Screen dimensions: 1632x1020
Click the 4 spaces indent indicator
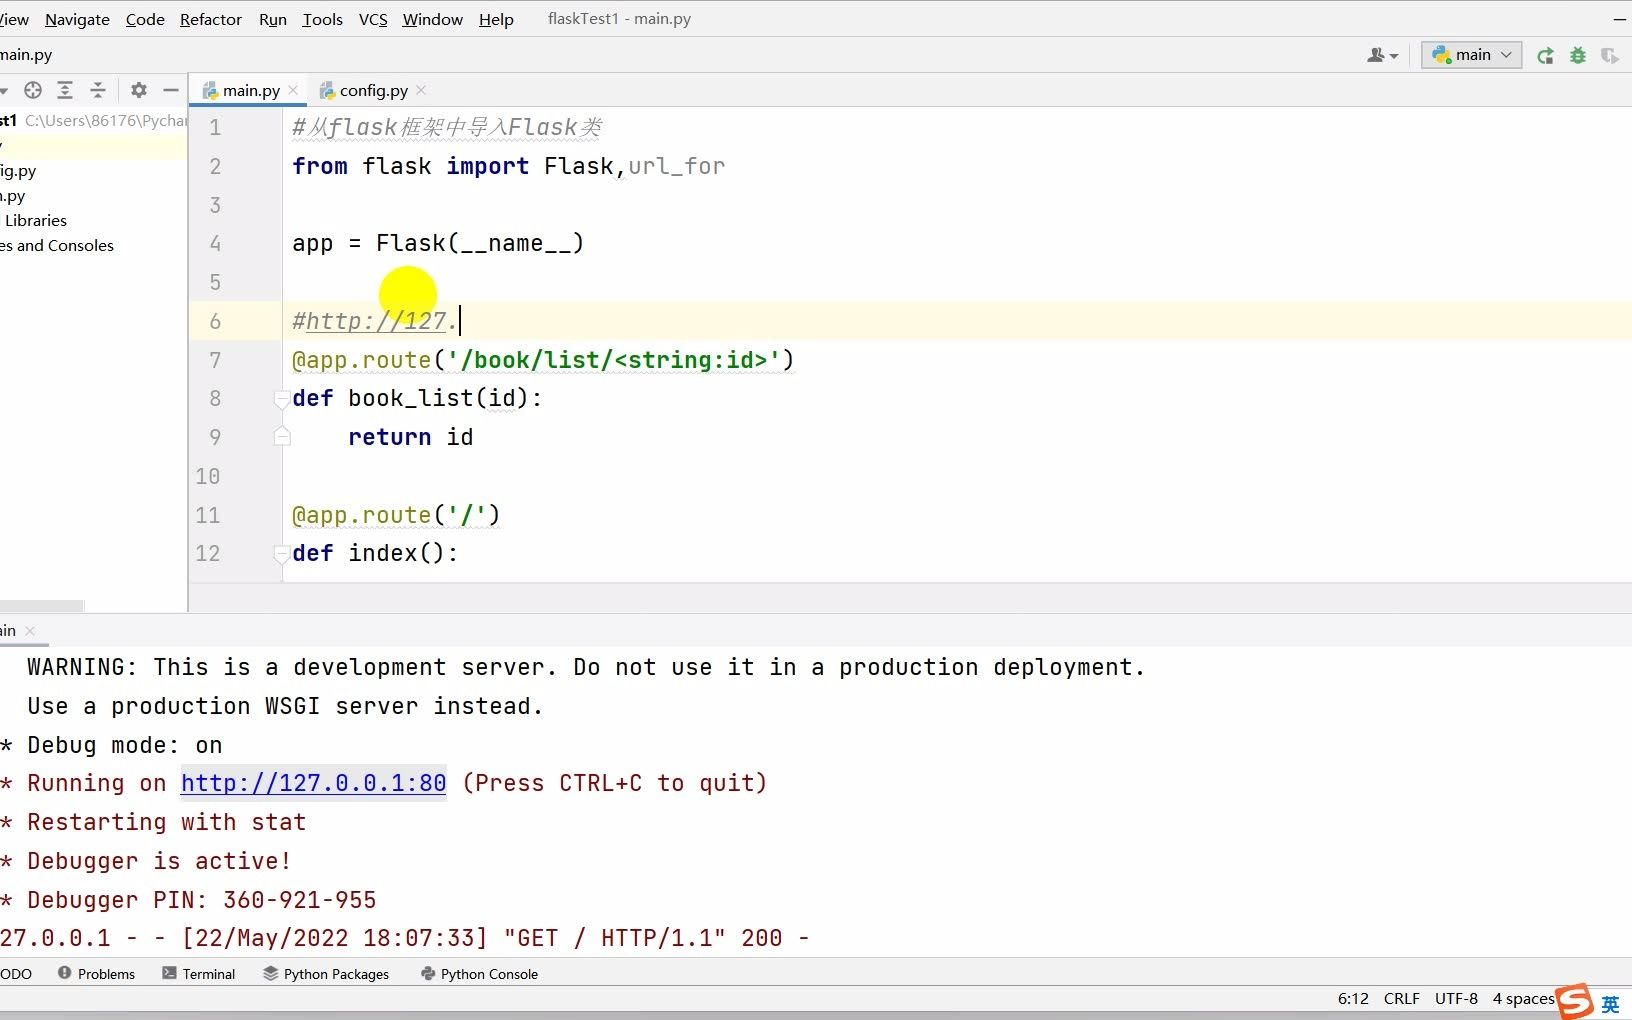1522,998
